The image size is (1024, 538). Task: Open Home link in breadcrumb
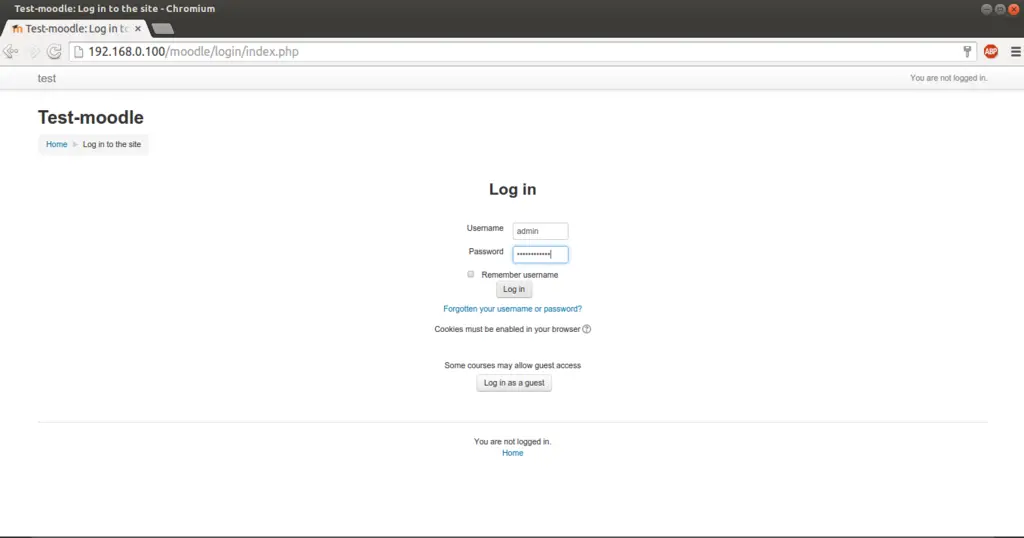pos(57,144)
